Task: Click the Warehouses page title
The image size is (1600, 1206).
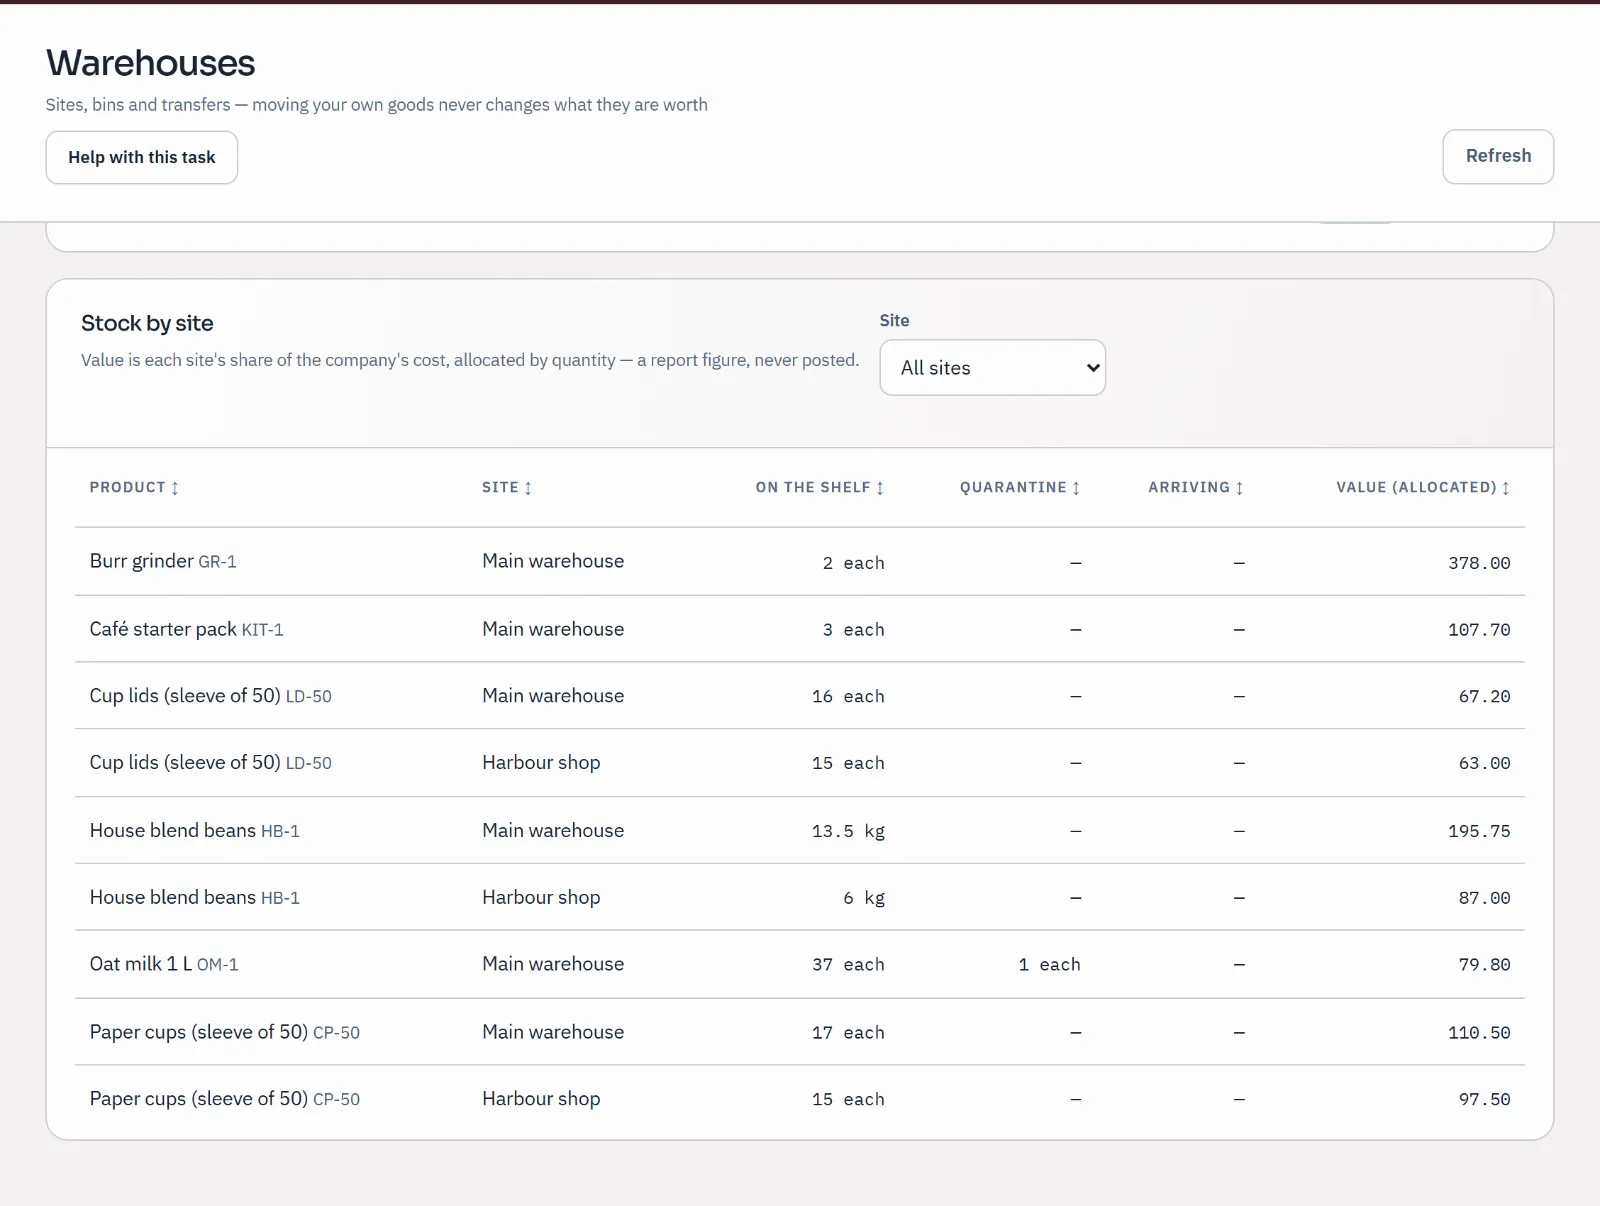Action: coord(151,63)
